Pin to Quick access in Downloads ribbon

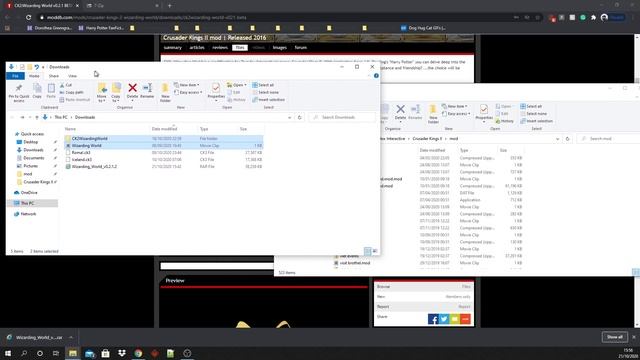tap(19, 93)
